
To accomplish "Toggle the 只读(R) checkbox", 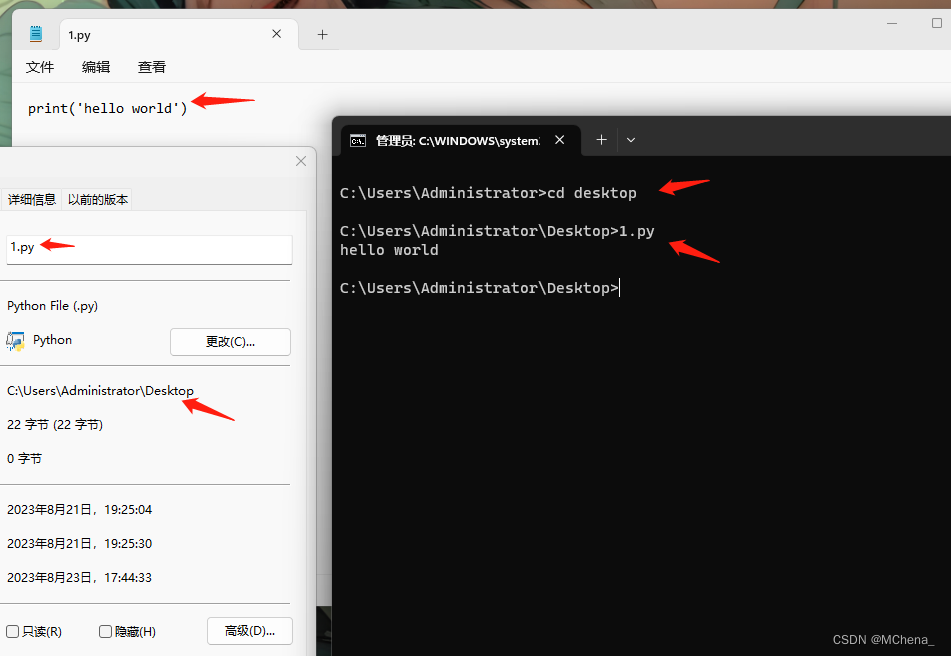I will [13, 632].
